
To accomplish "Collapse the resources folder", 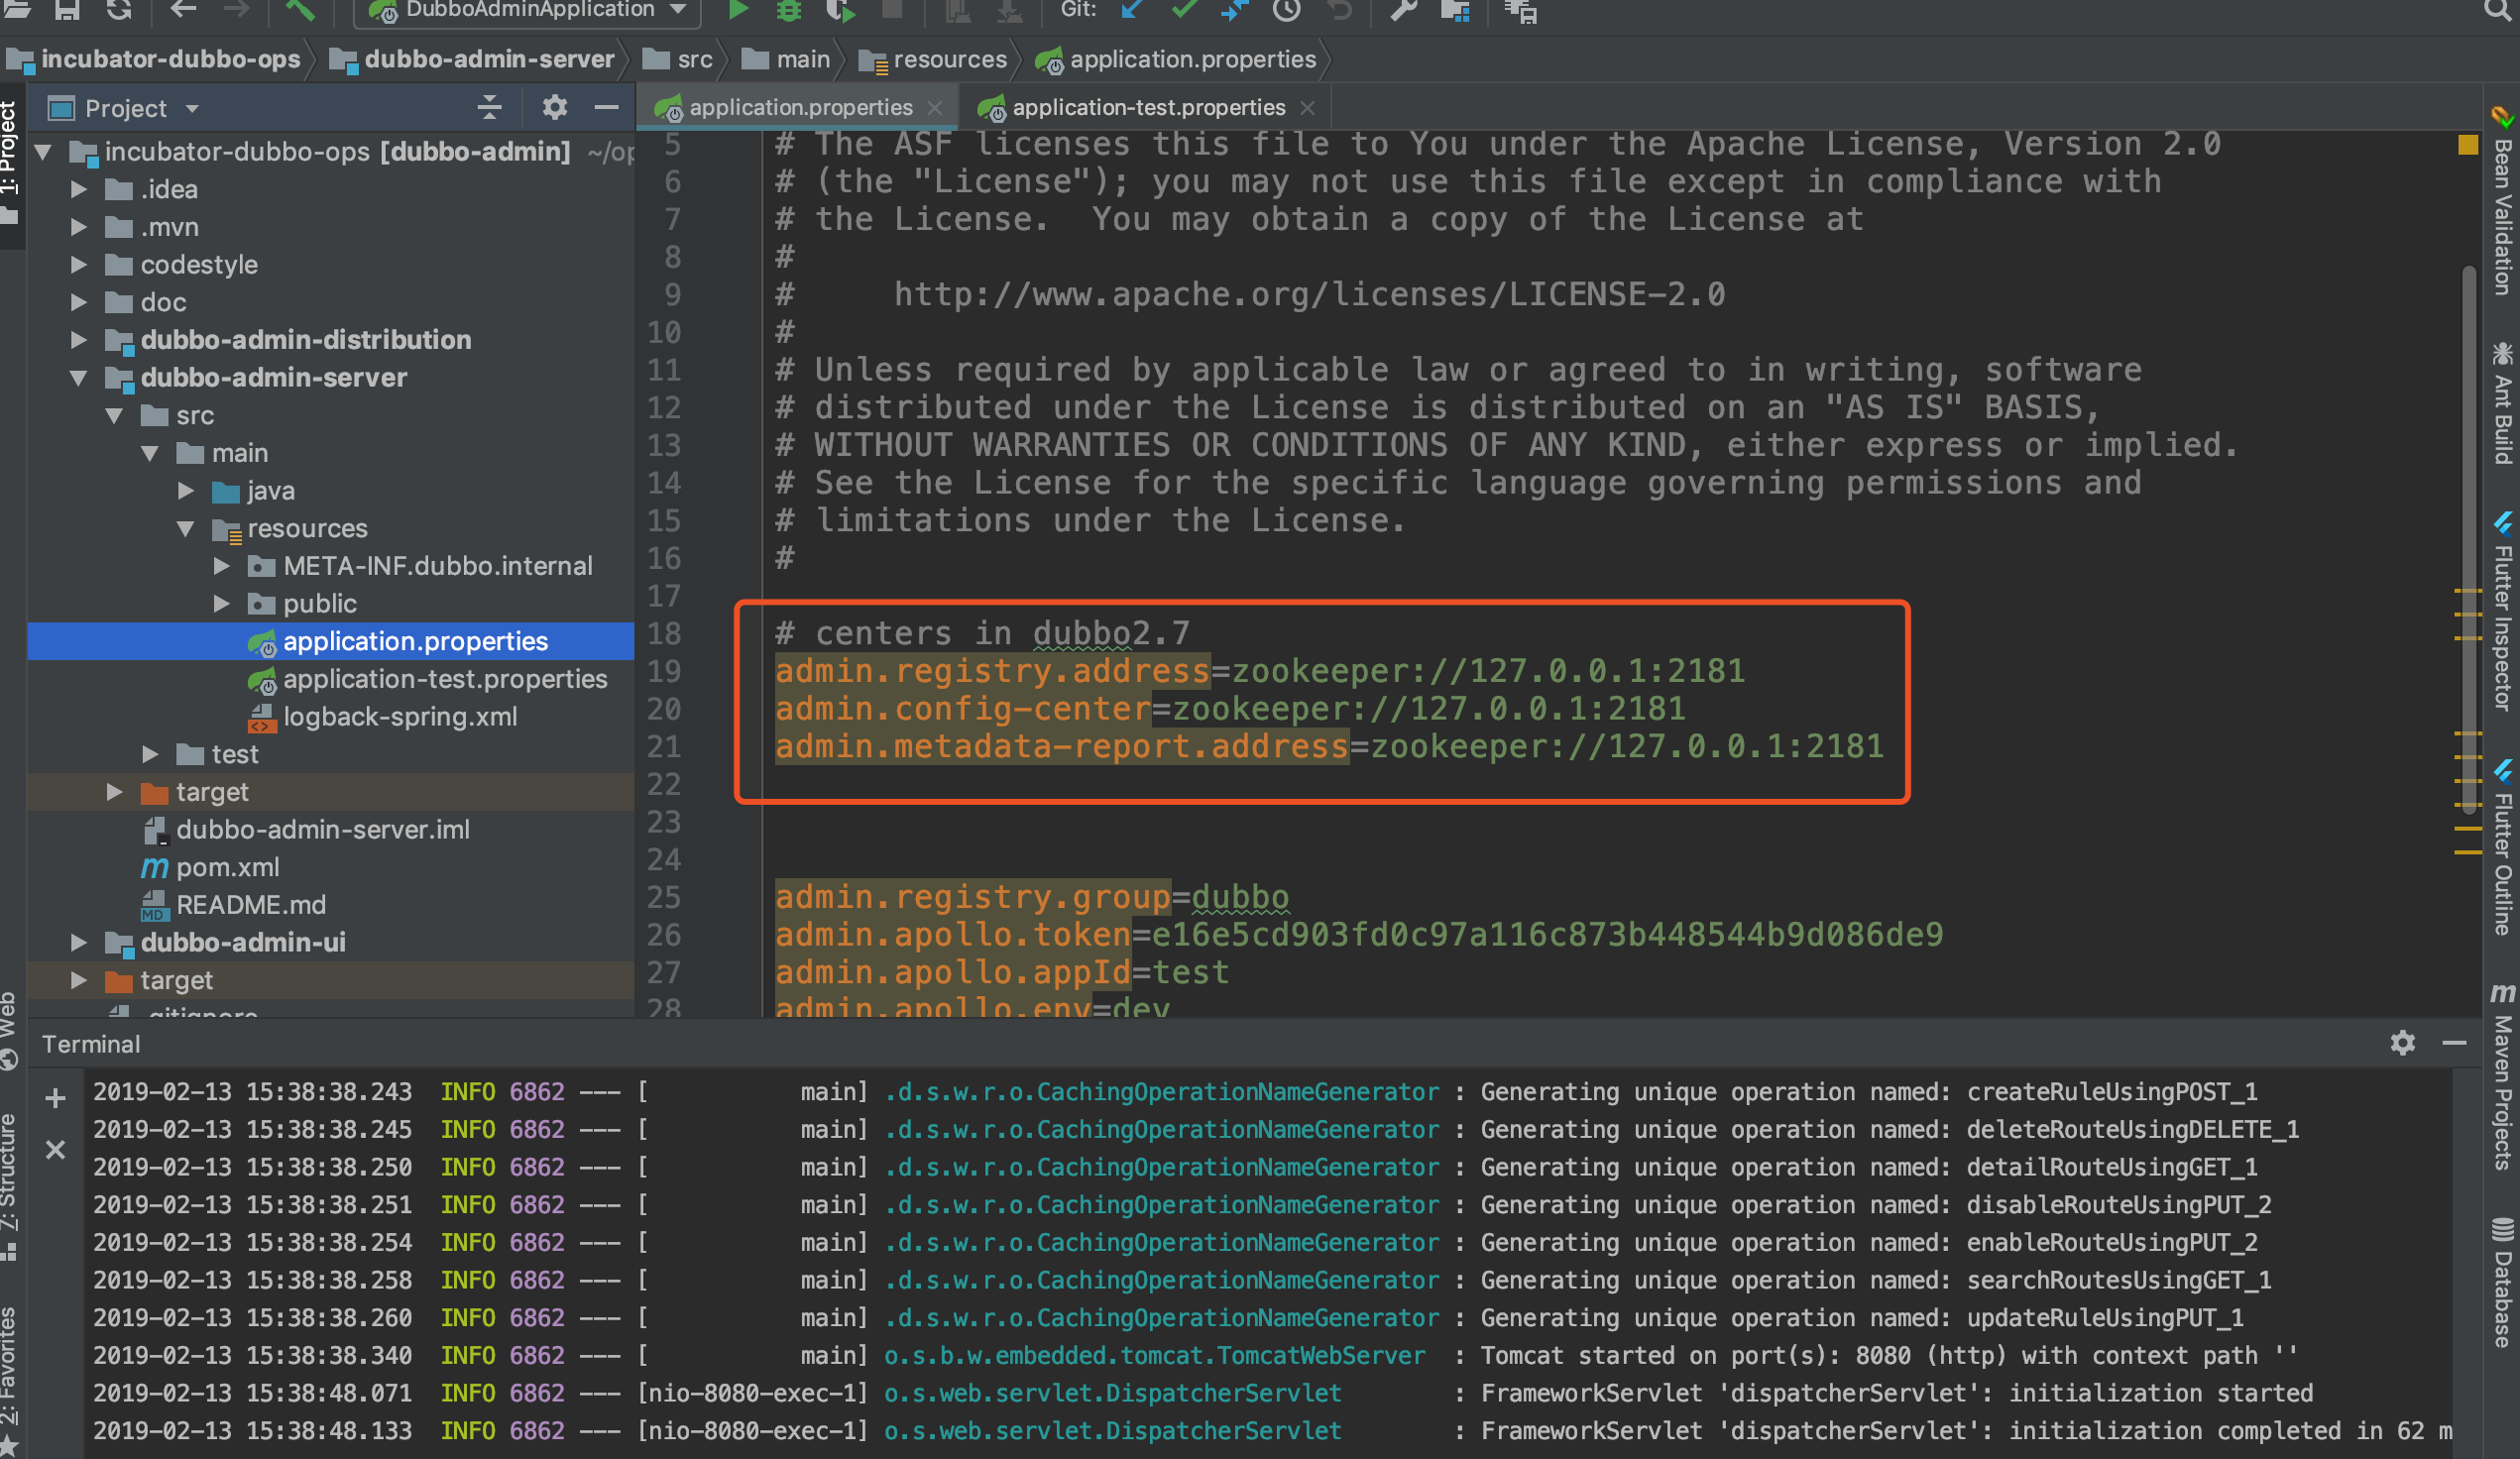I will [x=185, y=528].
